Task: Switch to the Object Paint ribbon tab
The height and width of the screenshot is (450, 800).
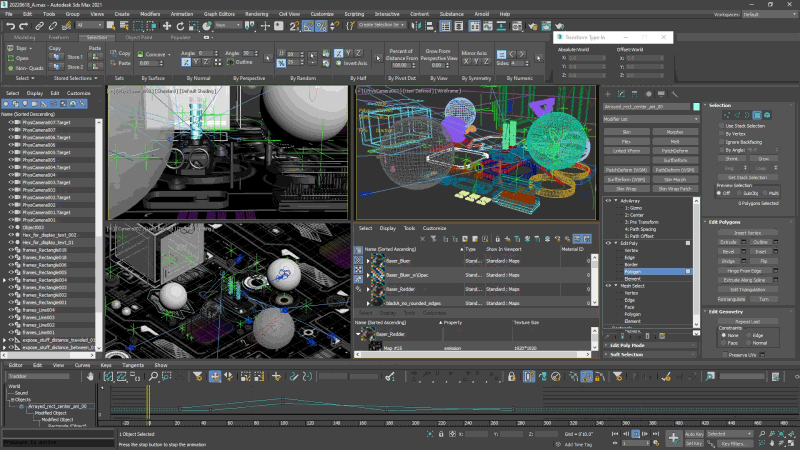Action: click(x=139, y=37)
